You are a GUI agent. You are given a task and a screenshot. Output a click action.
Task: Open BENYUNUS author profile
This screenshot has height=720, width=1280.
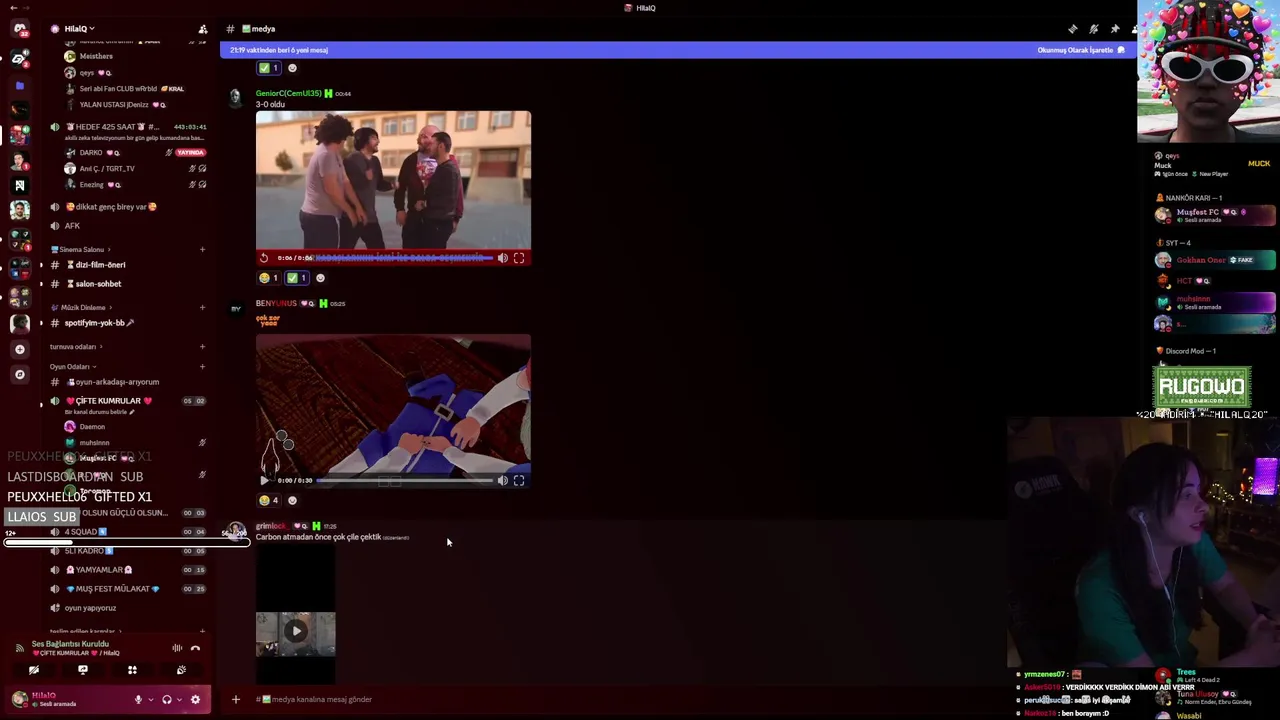[276, 303]
